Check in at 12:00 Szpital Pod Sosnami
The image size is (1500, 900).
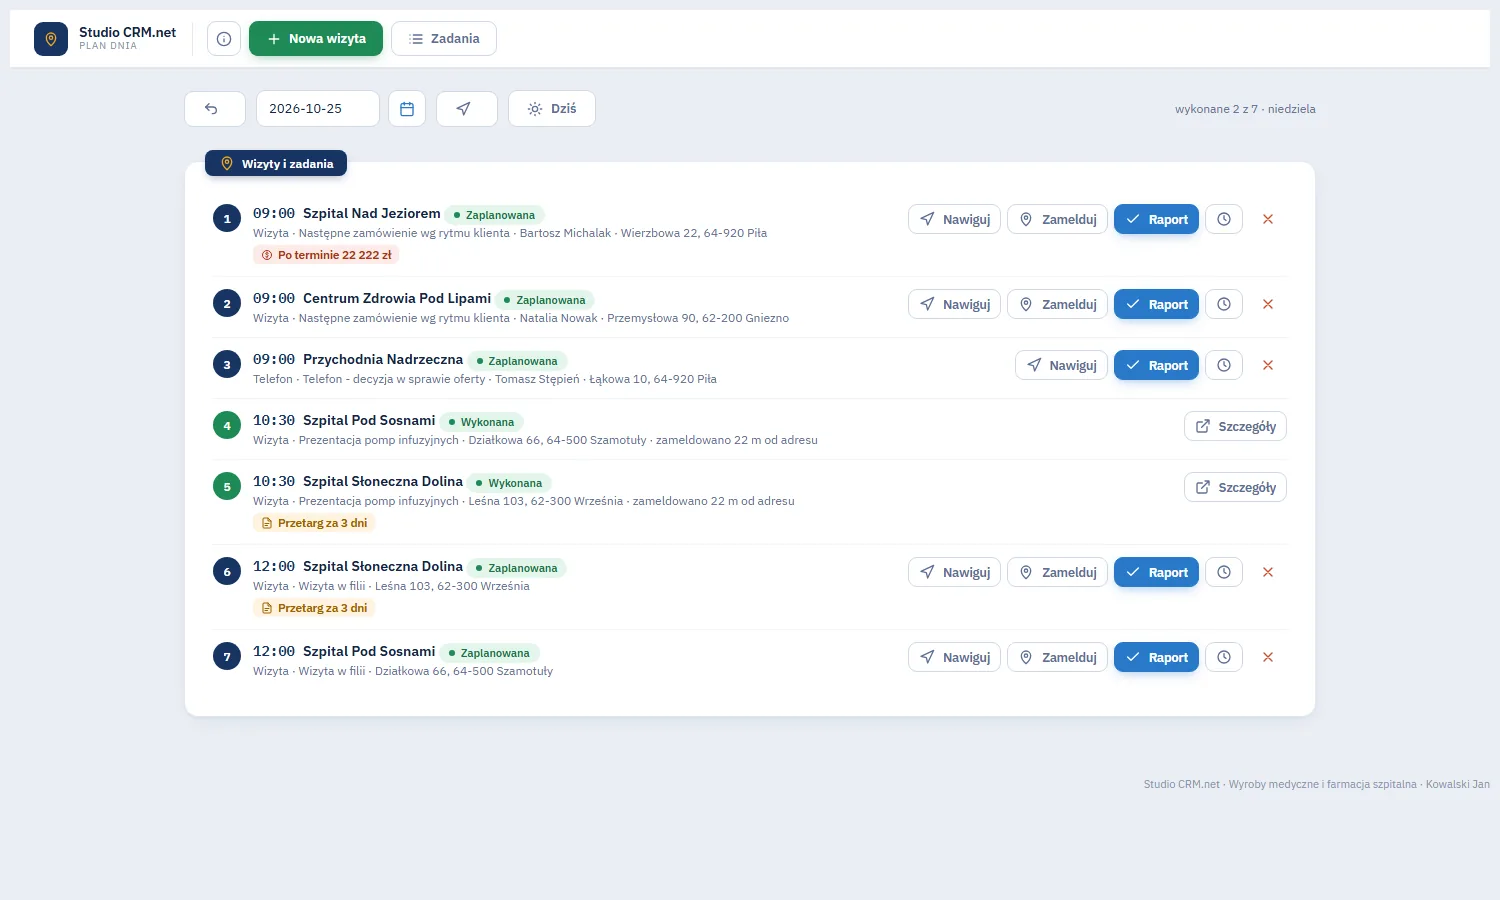pyautogui.click(x=1057, y=657)
